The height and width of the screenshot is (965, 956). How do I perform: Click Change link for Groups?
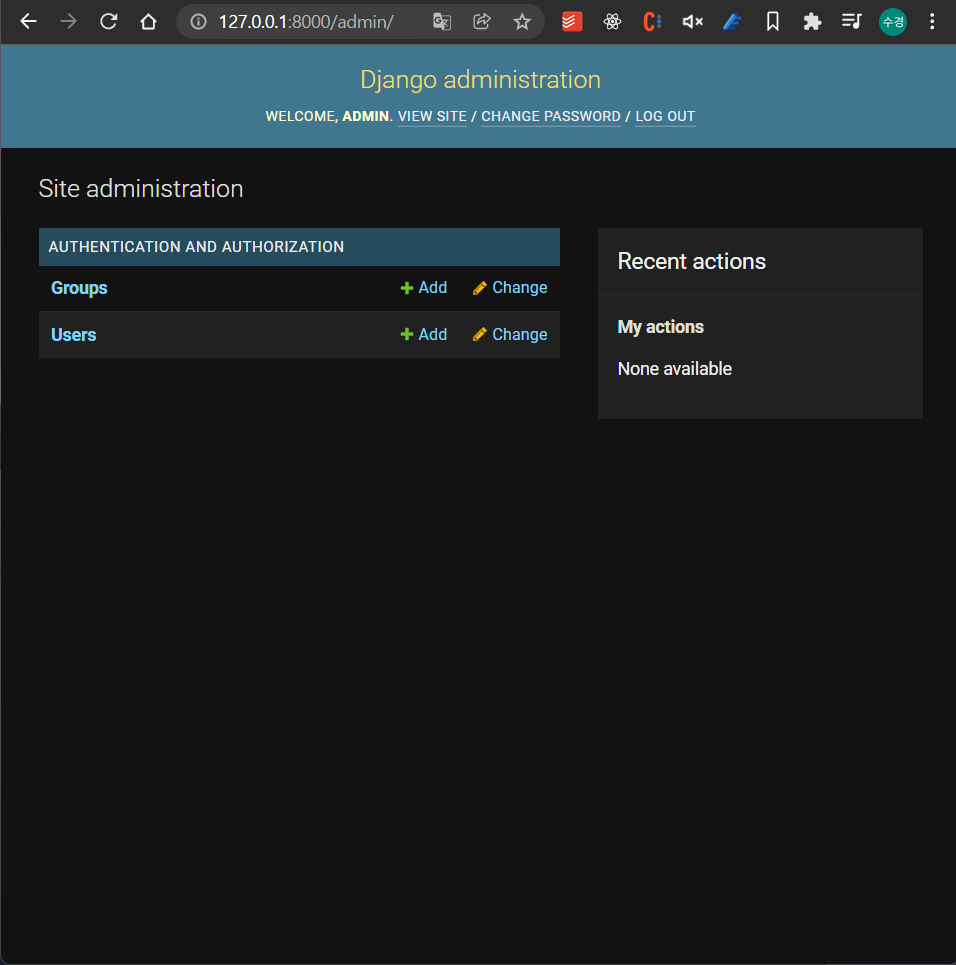tap(510, 287)
